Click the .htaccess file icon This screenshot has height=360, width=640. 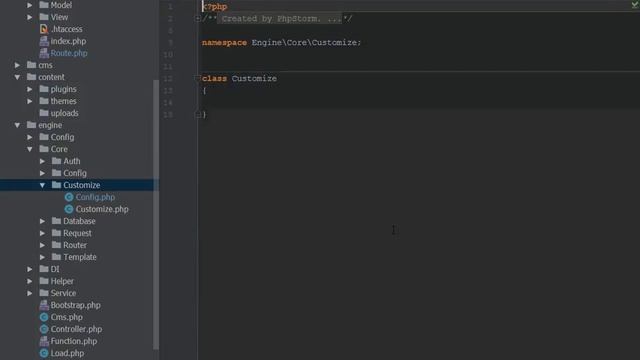pyautogui.click(x=44, y=29)
